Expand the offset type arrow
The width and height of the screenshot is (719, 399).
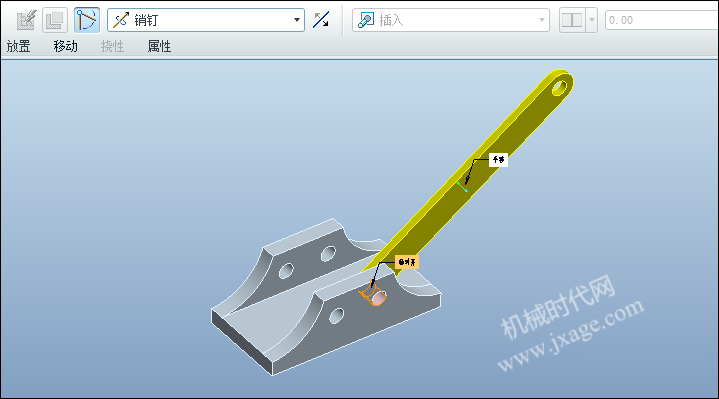coord(592,20)
